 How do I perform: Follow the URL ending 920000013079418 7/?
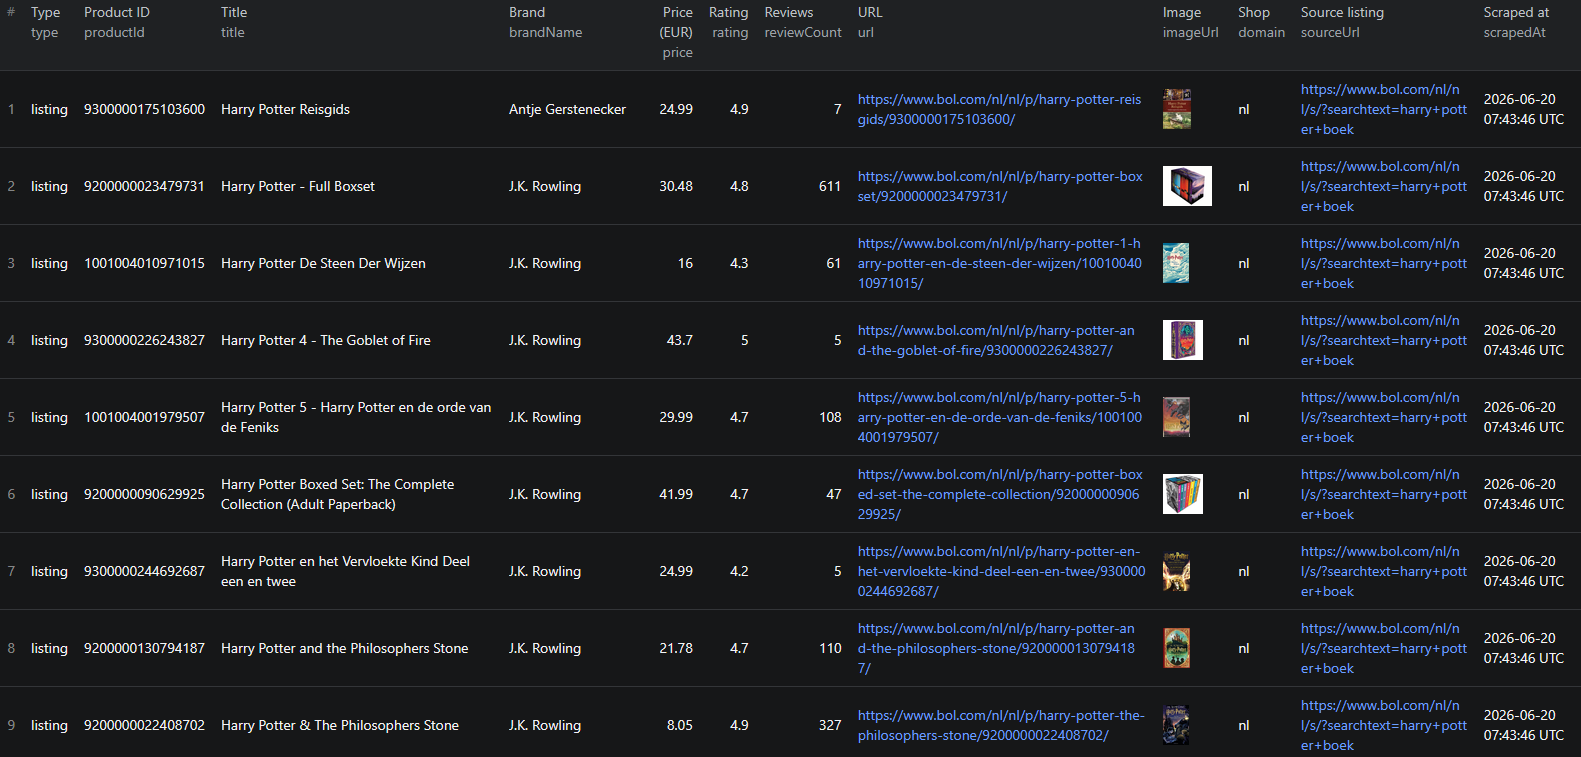(x=996, y=648)
